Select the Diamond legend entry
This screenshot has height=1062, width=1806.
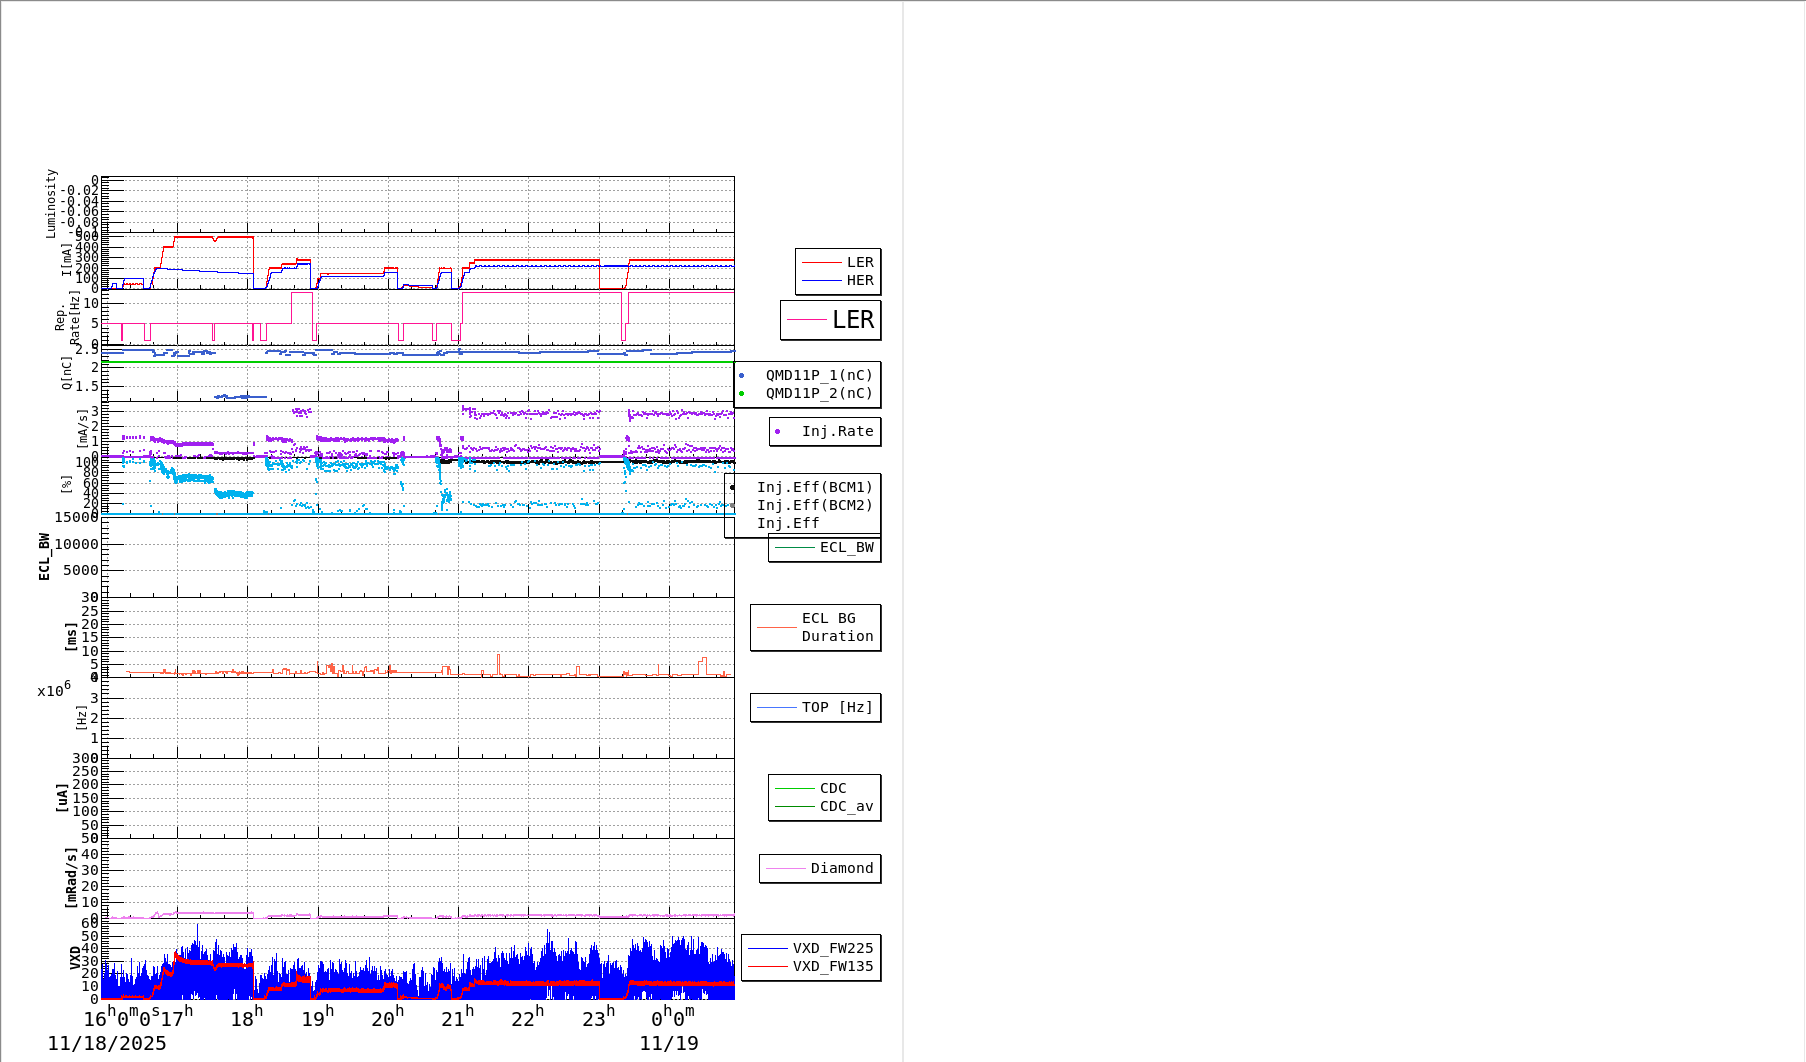pyautogui.click(x=841, y=868)
